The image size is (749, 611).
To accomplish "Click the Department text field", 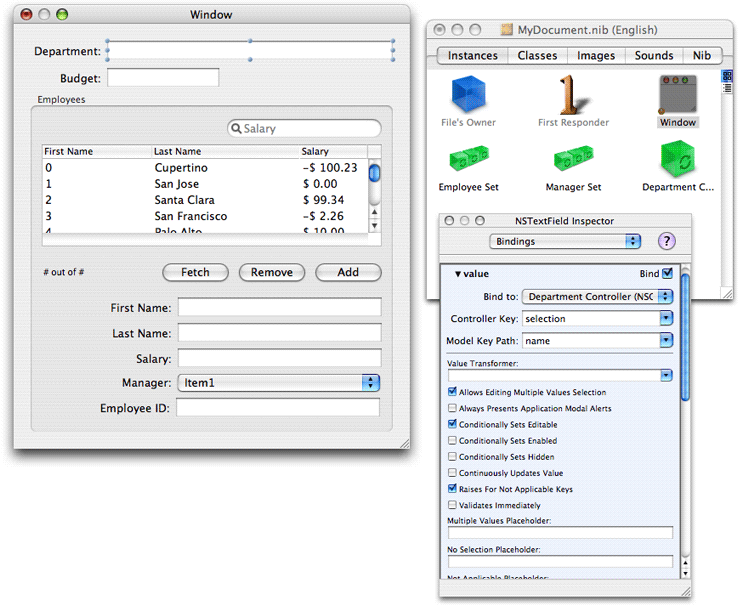I will tap(250, 51).
